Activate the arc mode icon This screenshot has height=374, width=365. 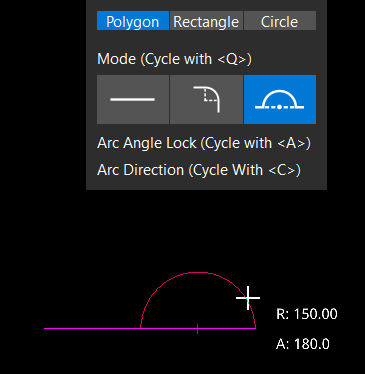coord(280,99)
